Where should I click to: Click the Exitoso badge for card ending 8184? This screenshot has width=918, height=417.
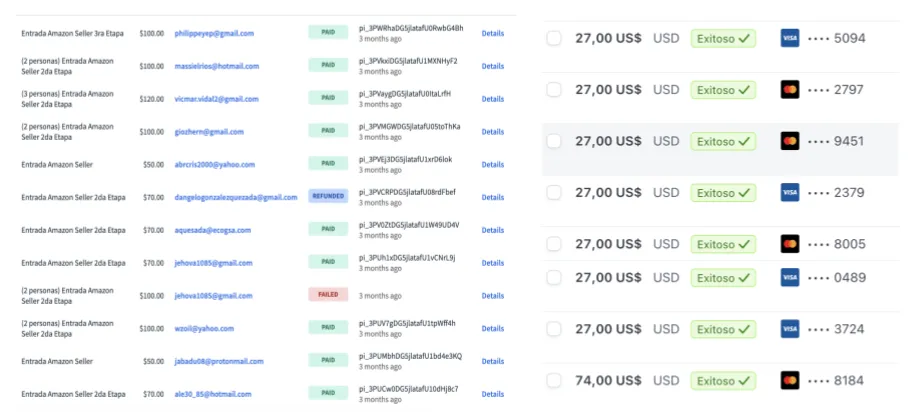(x=723, y=380)
